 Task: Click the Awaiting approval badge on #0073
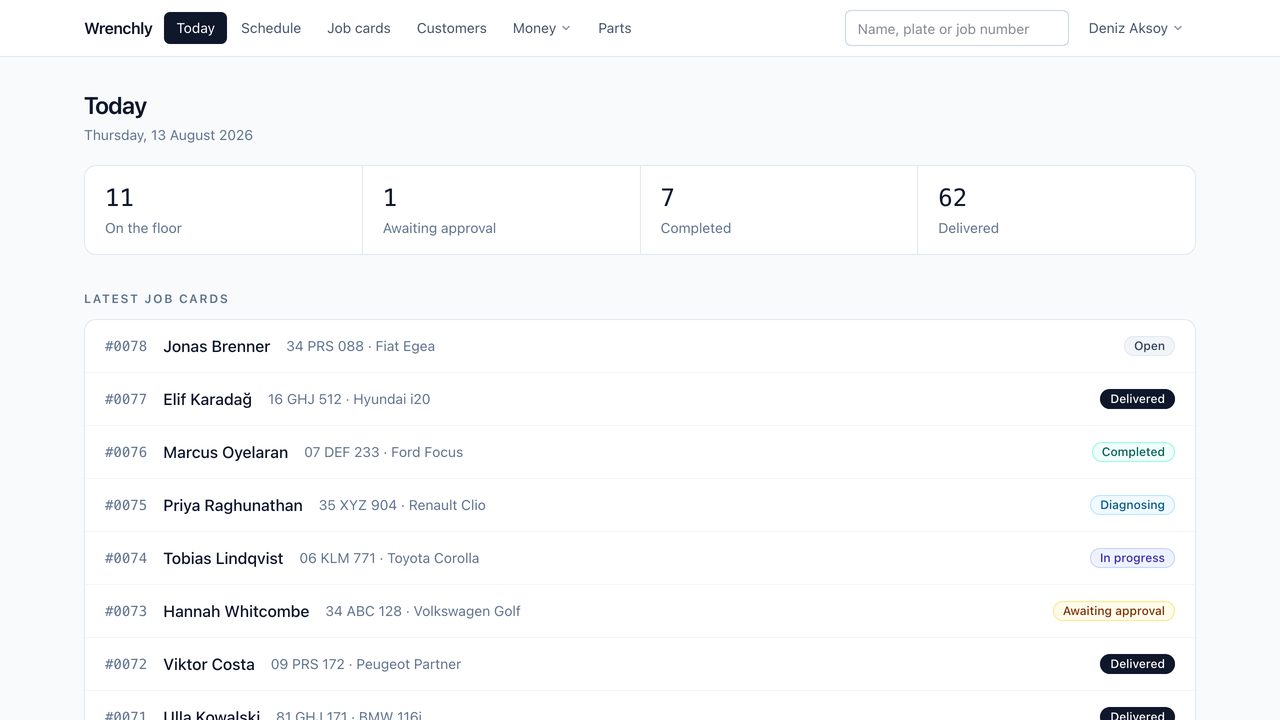tap(1114, 611)
